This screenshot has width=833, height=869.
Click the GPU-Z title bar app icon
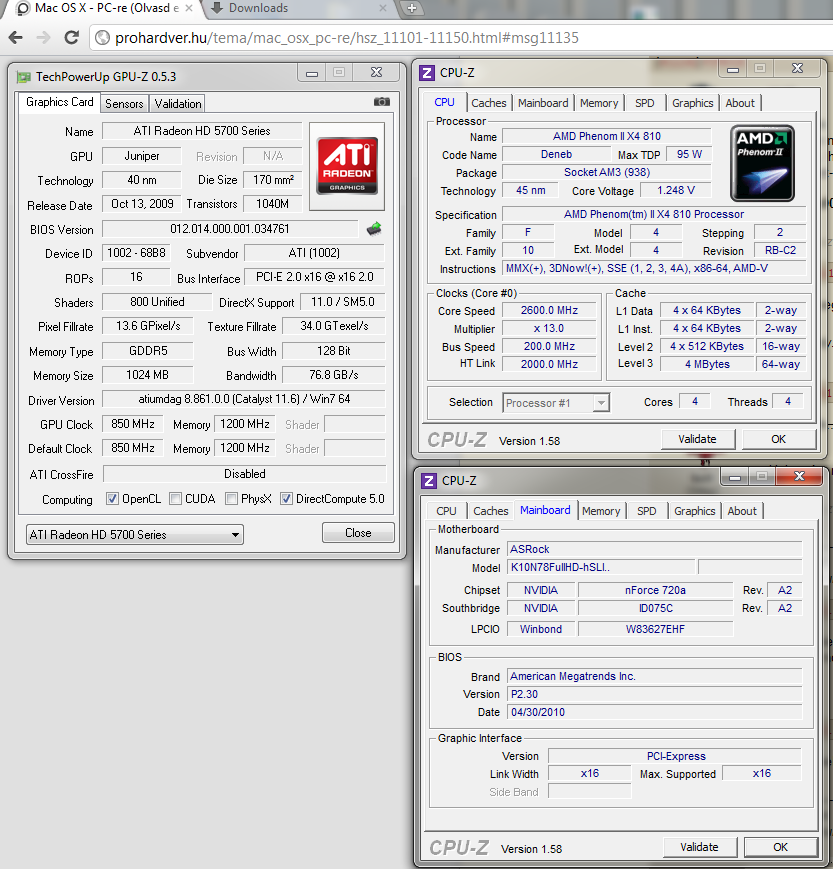click(24, 77)
